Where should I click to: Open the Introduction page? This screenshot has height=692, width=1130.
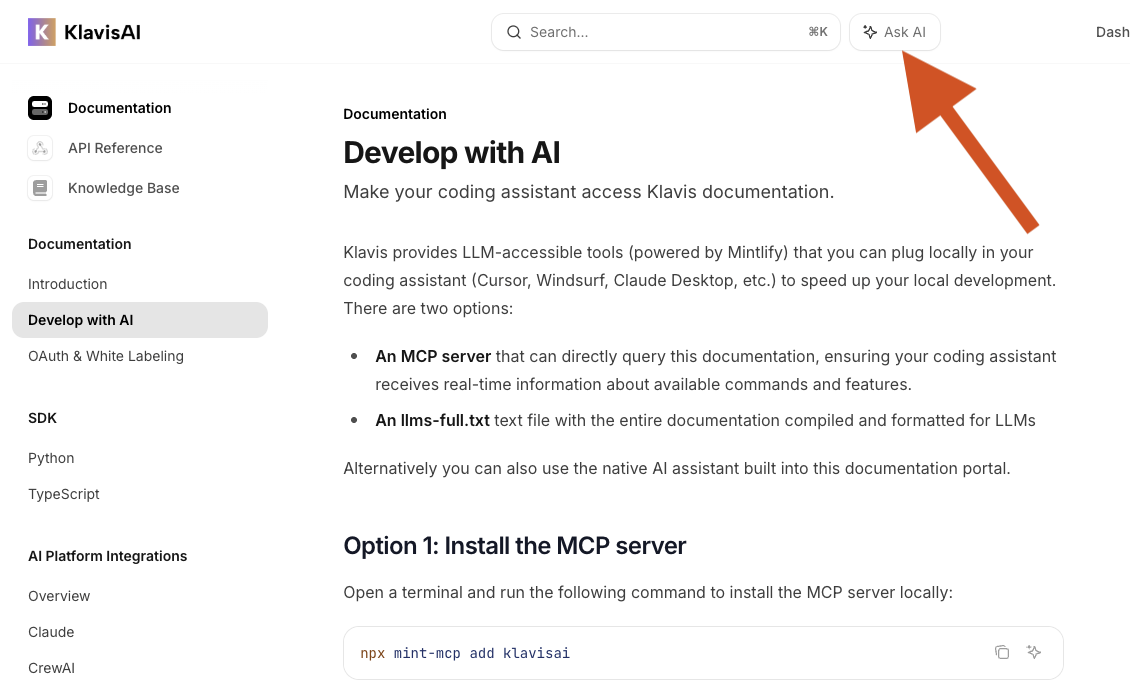(x=68, y=284)
